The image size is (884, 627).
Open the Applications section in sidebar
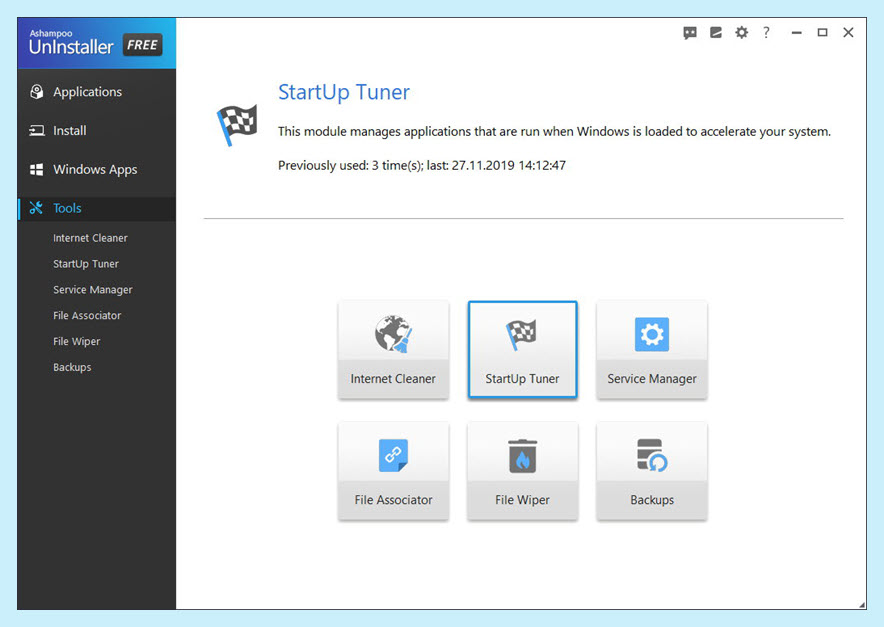[x=96, y=92]
